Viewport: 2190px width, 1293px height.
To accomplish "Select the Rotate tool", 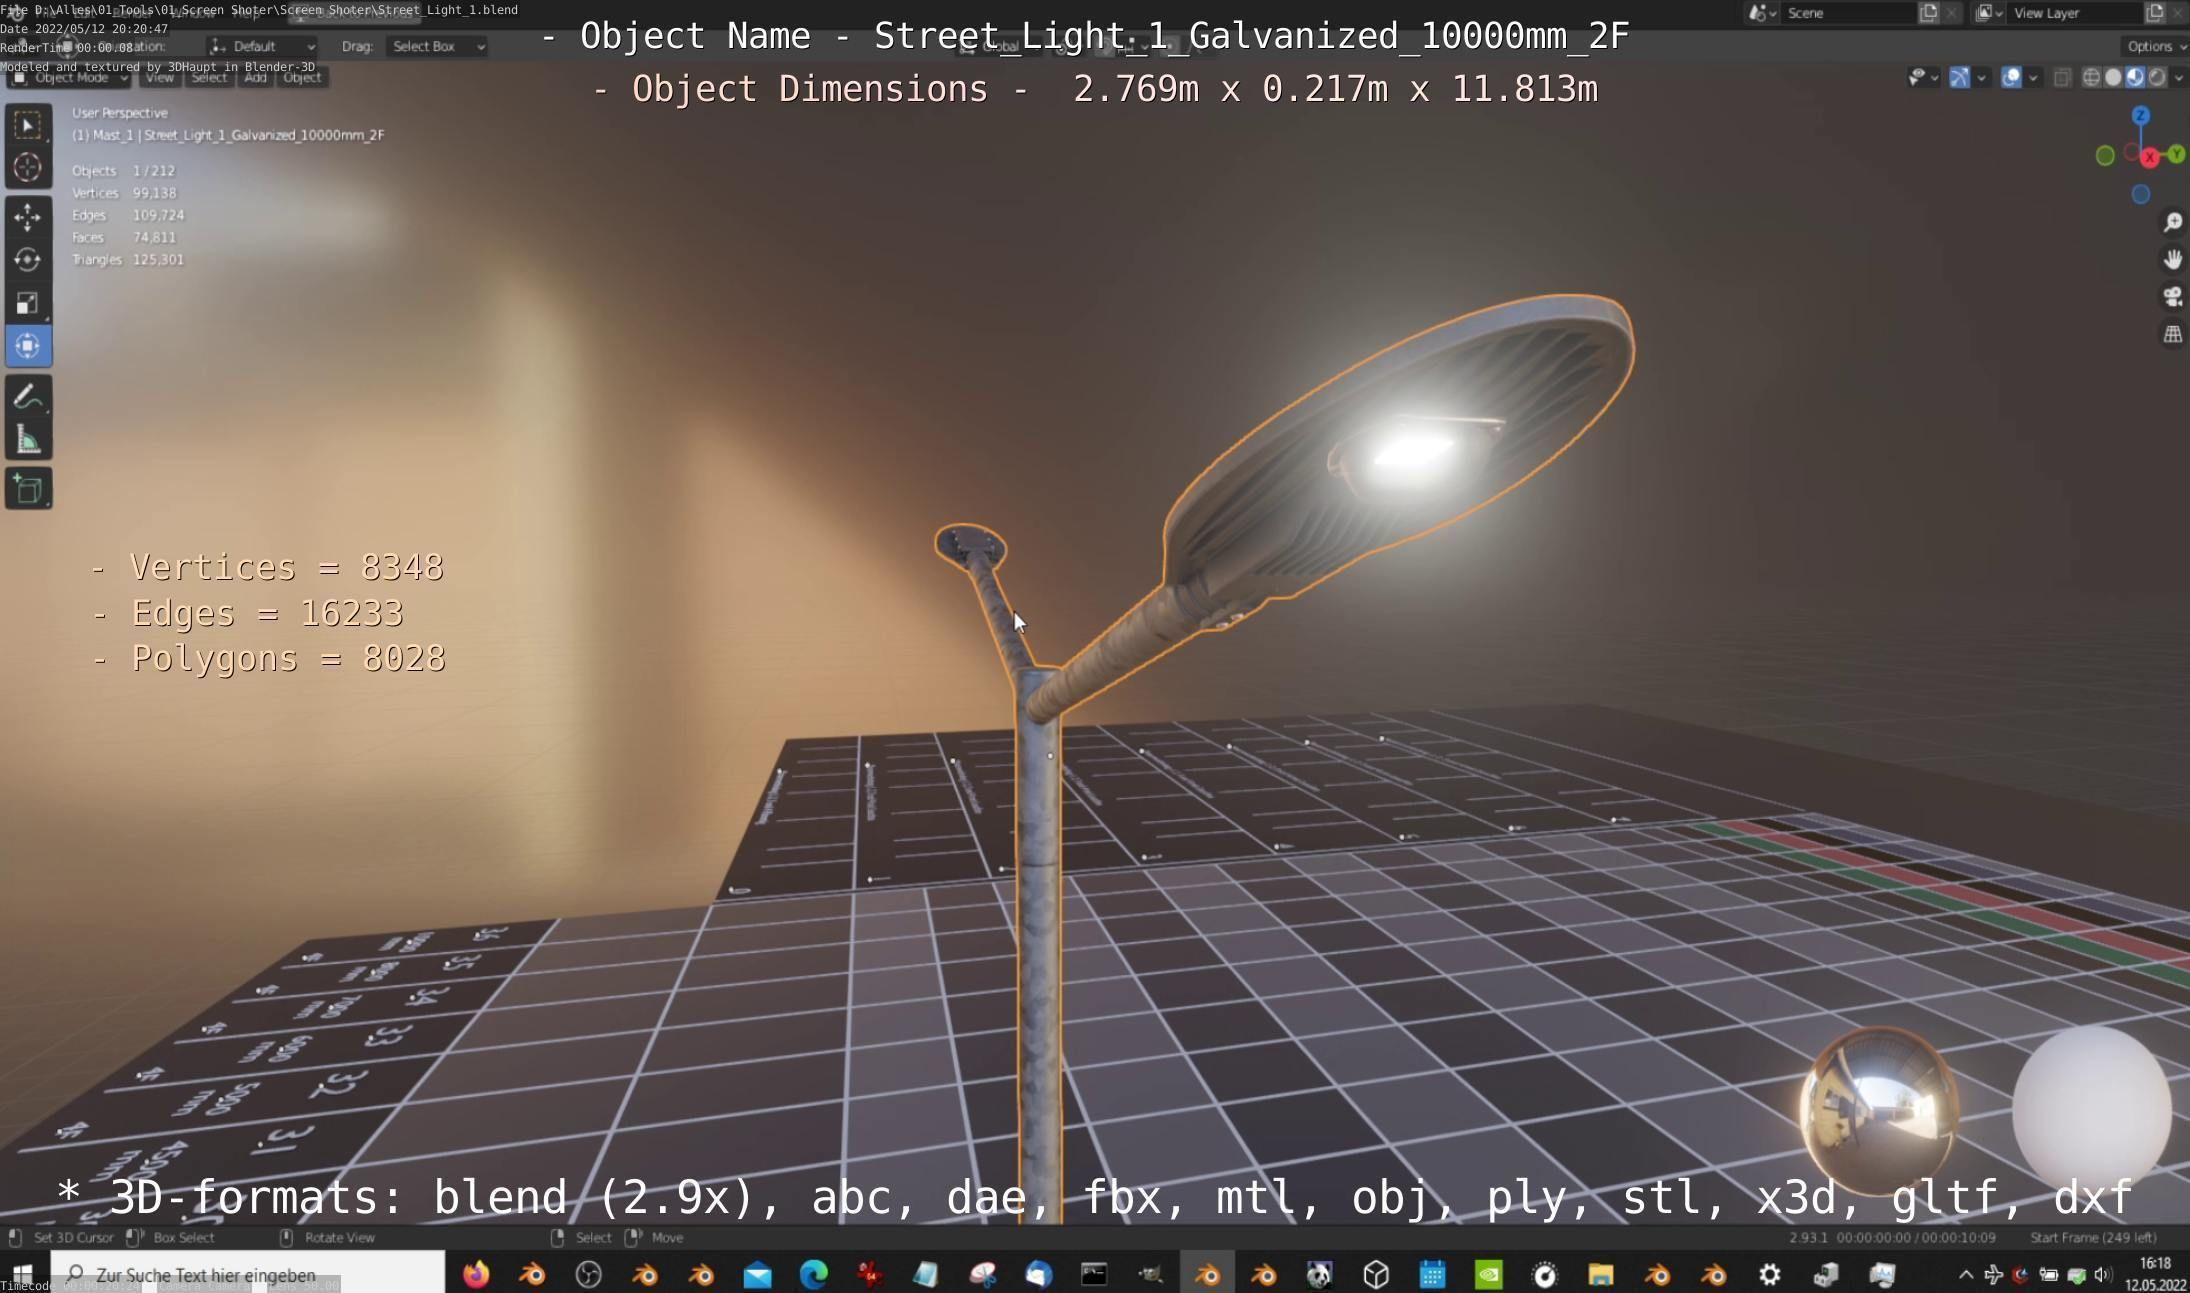I will (x=28, y=260).
